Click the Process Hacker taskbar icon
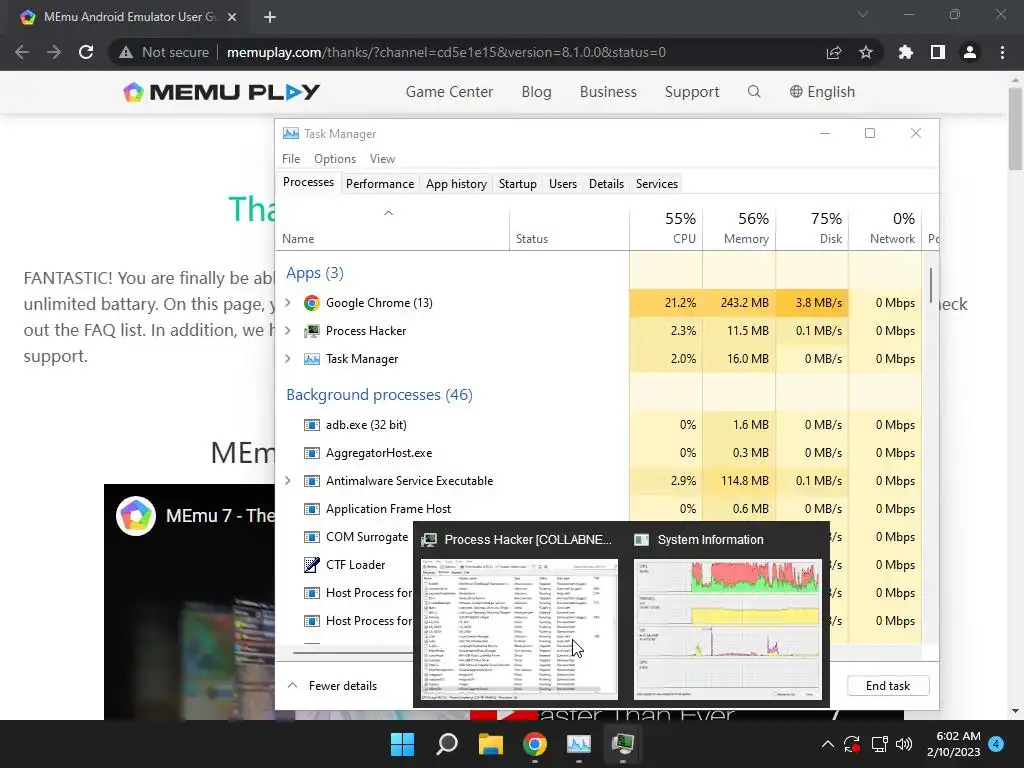Screen dimensions: 1024x768 pyautogui.click(x=623, y=744)
